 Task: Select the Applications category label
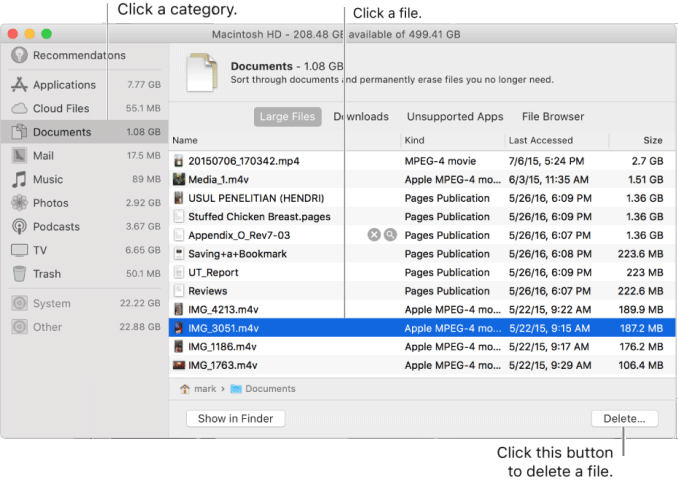64,85
